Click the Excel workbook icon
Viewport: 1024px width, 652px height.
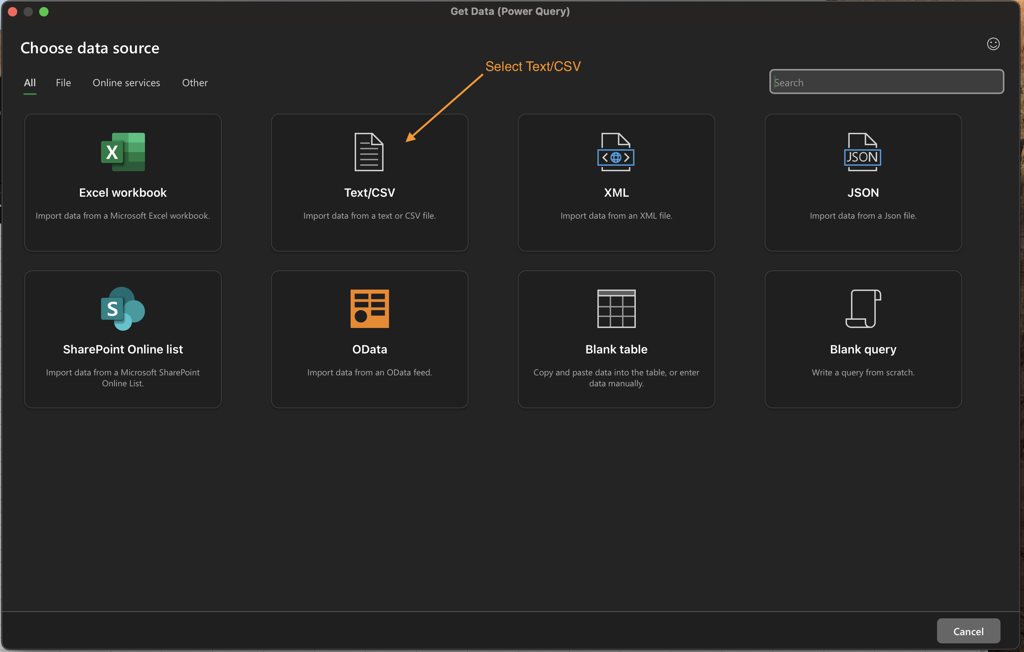pos(123,152)
